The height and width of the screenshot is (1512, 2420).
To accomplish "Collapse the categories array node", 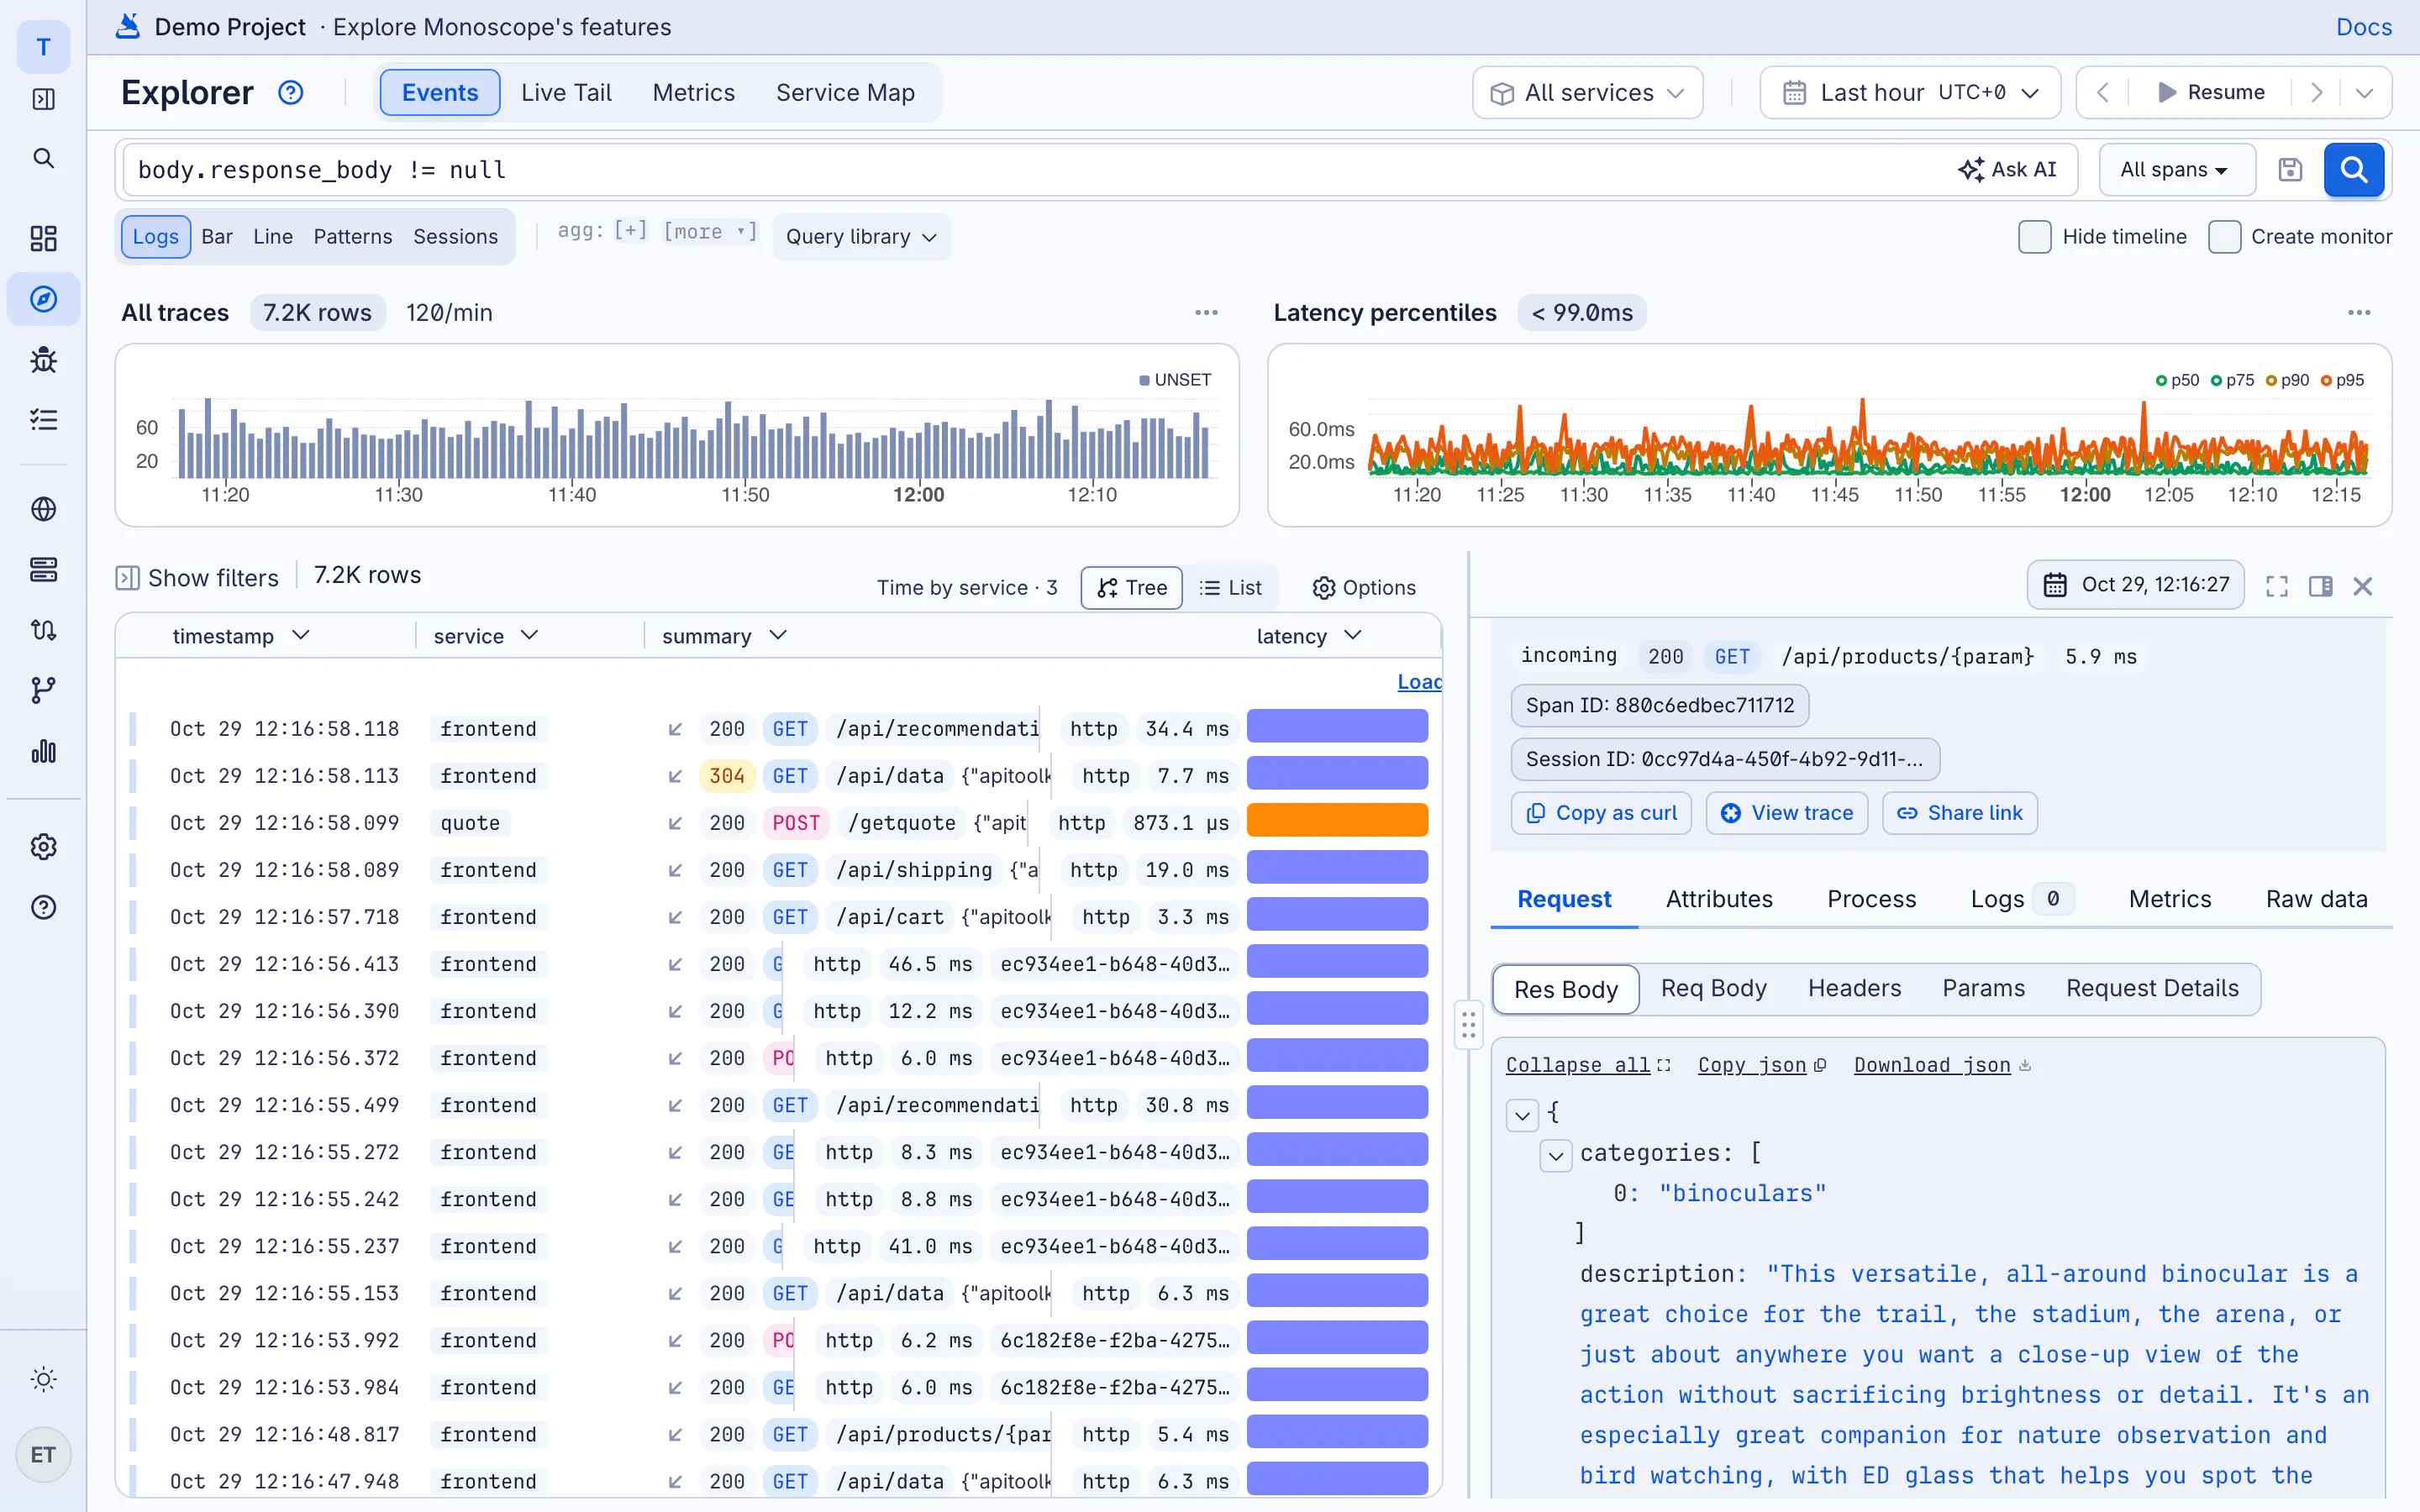I will [x=1556, y=1155].
